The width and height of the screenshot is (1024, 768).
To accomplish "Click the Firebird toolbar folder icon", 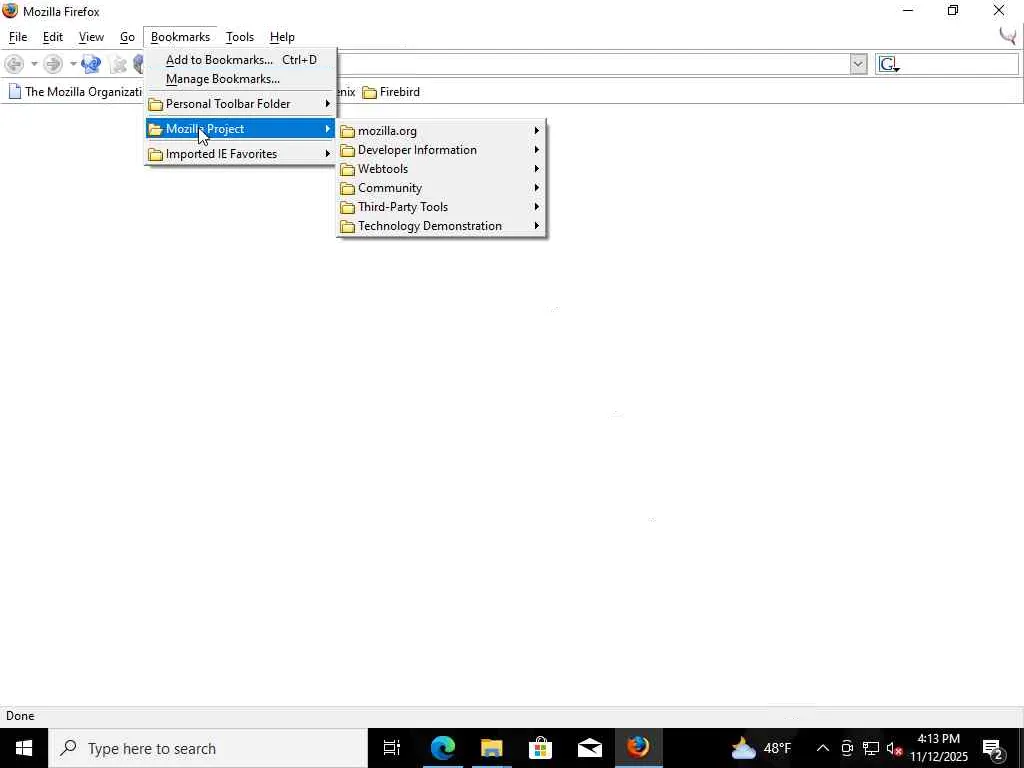I will coord(370,93).
